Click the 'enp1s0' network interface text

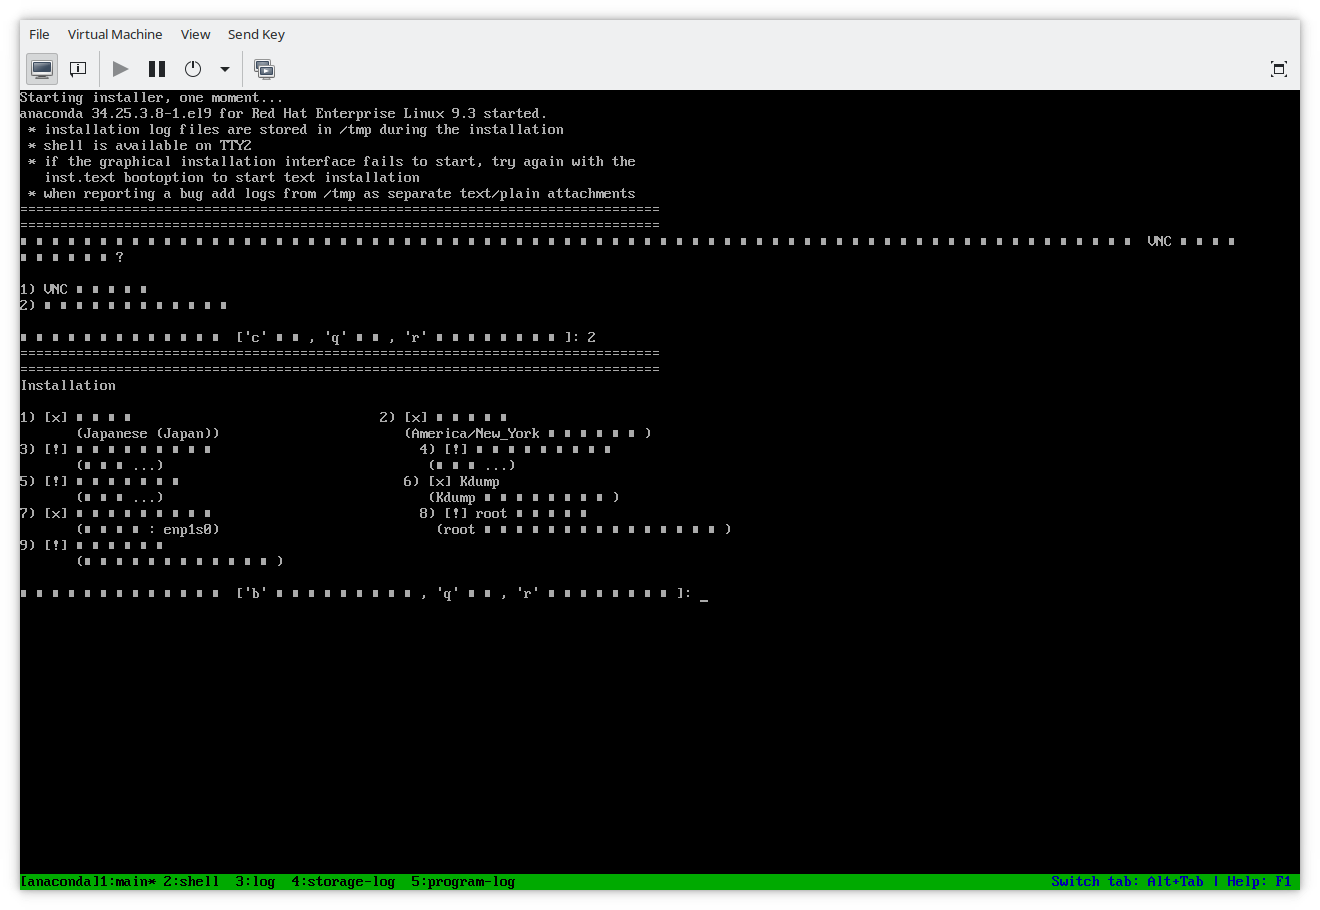pyautogui.click(x=187, y=530)
